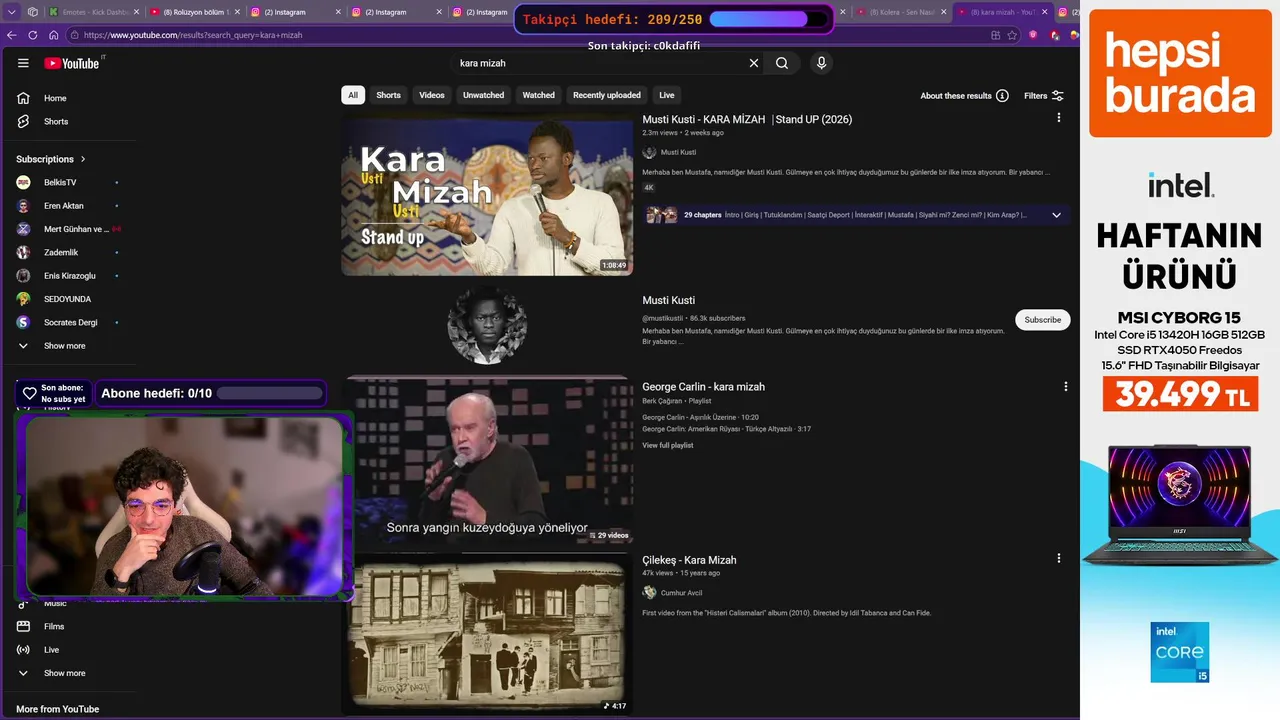
Task: Open more options for Musti Kusti video
Action: (x=1059, y=118)
